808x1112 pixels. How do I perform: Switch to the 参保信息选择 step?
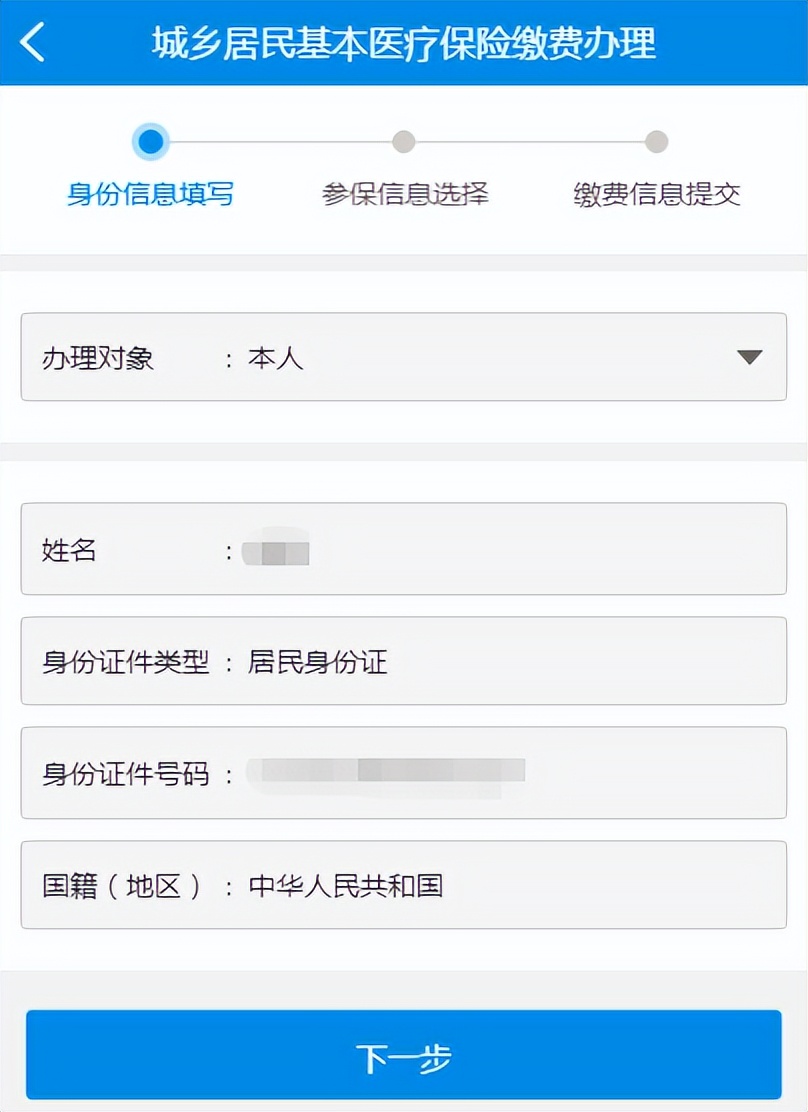click(x=404, y=196)
